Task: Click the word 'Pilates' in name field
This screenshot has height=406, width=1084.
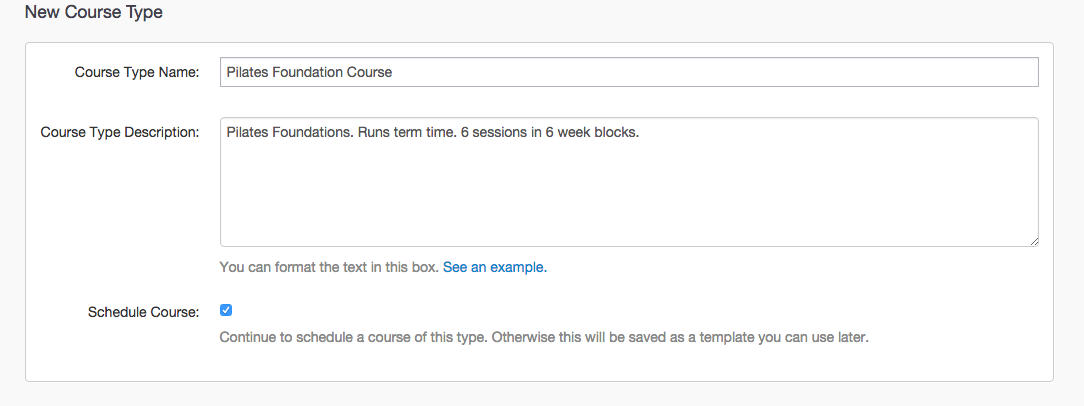Action: [246, 72]
